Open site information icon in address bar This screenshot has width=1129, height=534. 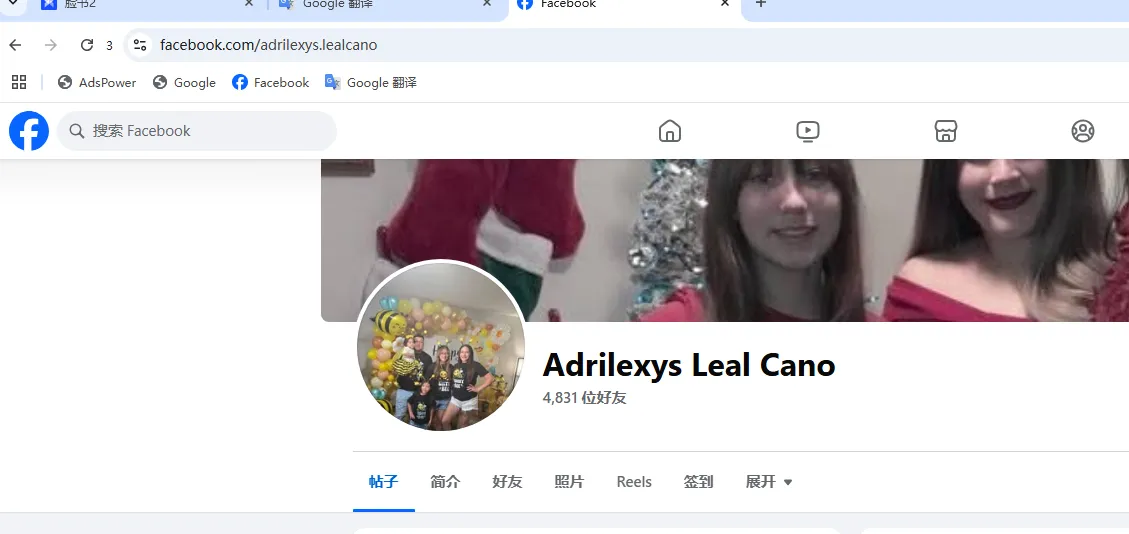pyautogui.click(x=140, y=45)
